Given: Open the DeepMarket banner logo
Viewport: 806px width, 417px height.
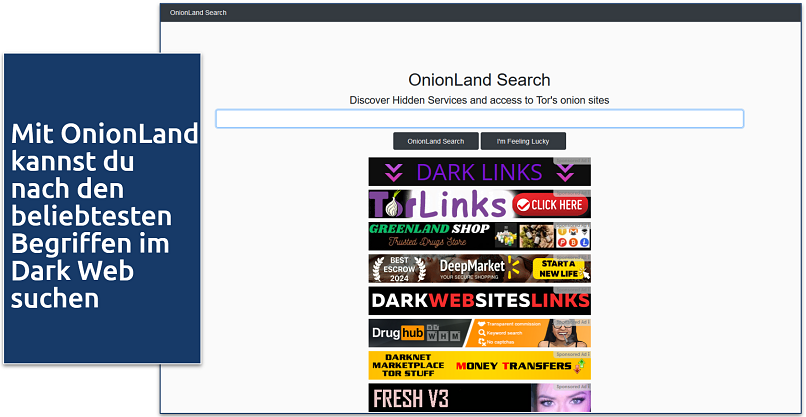Looking at the screenshot, I should coord(470,268).
